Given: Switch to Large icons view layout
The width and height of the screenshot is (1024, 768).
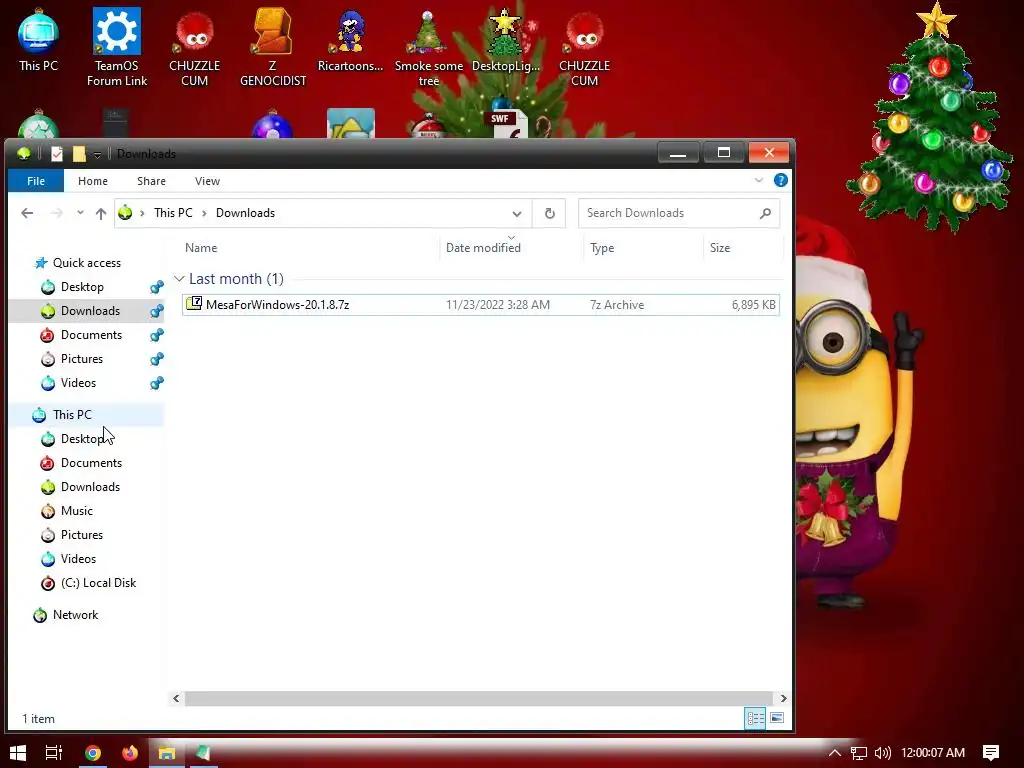Looking at the screenshot, I should pyautogui.click(x=777, y=718).
